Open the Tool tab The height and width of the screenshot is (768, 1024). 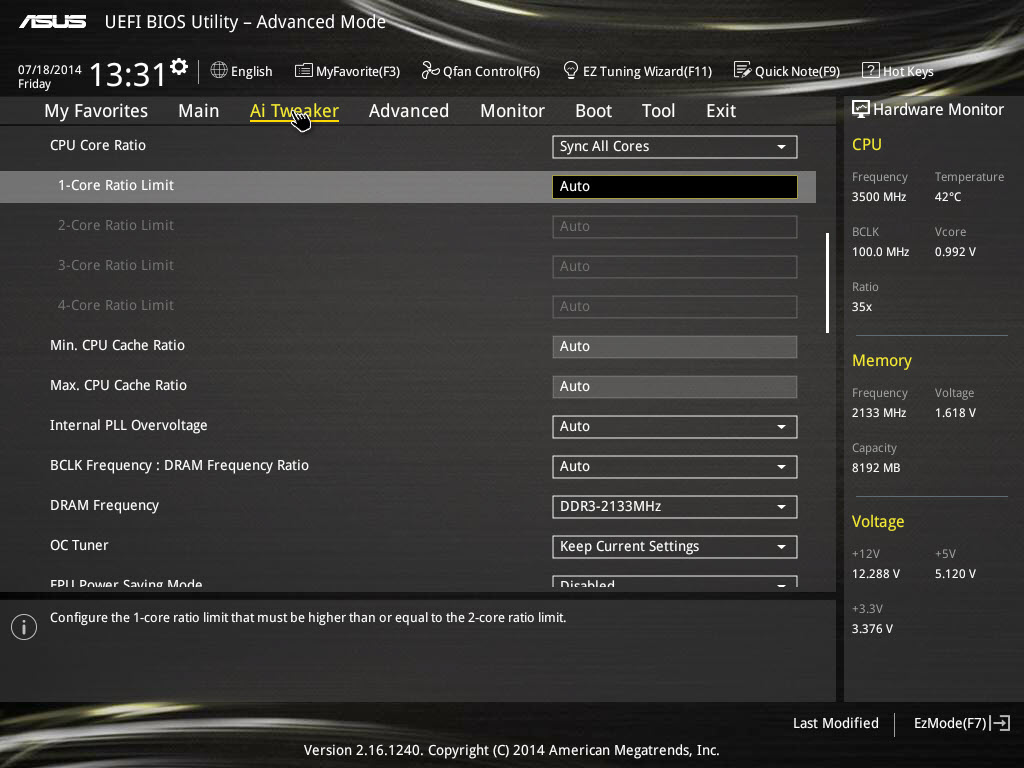click(658, 111)
